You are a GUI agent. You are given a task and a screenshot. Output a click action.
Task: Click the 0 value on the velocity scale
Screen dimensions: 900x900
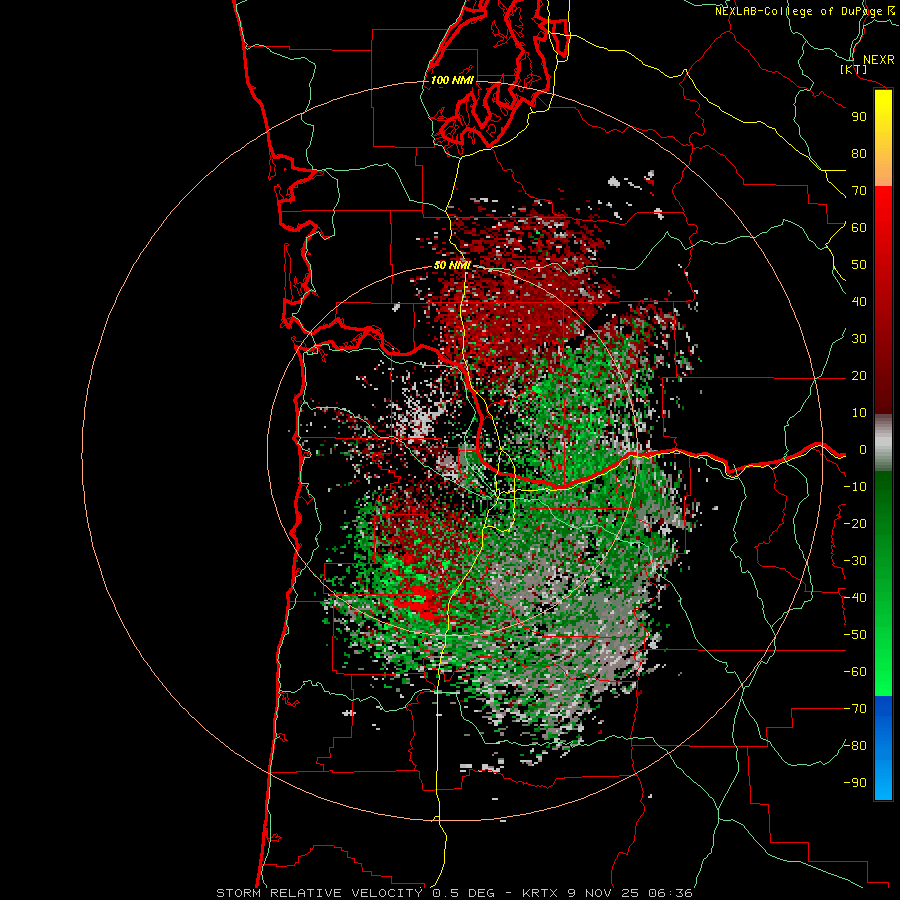click(x=863, y=450)
